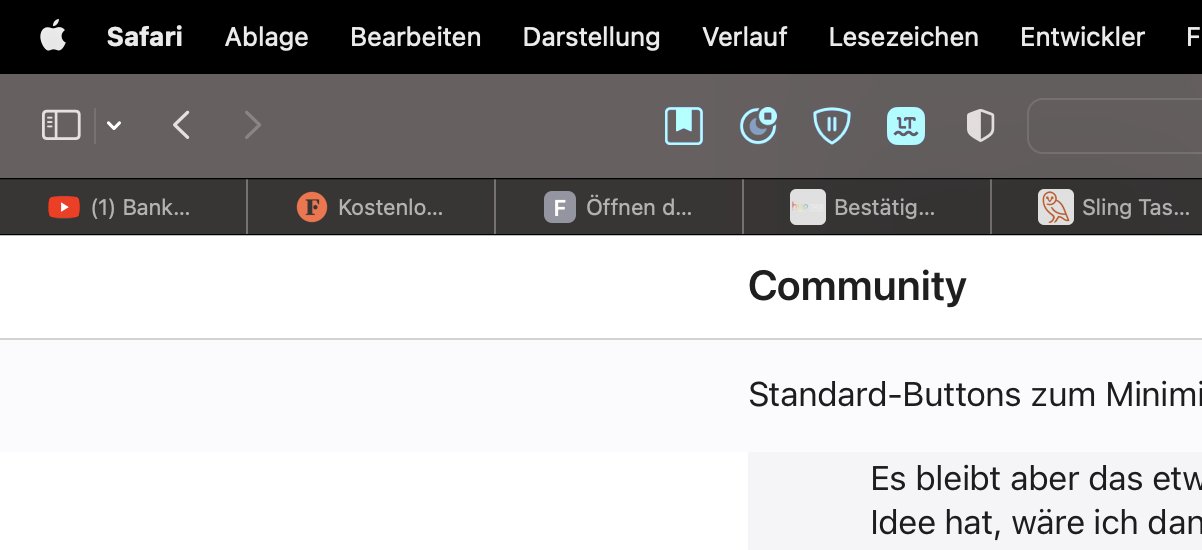Viewport: 1202px width, 550px height.
Task: Switch to the "Kostenlo..." tab
Action: pos(371,208)
